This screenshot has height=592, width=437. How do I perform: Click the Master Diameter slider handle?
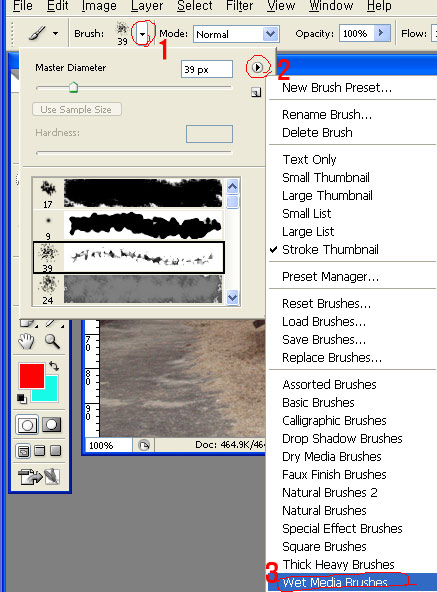click(x=74, y=87)
